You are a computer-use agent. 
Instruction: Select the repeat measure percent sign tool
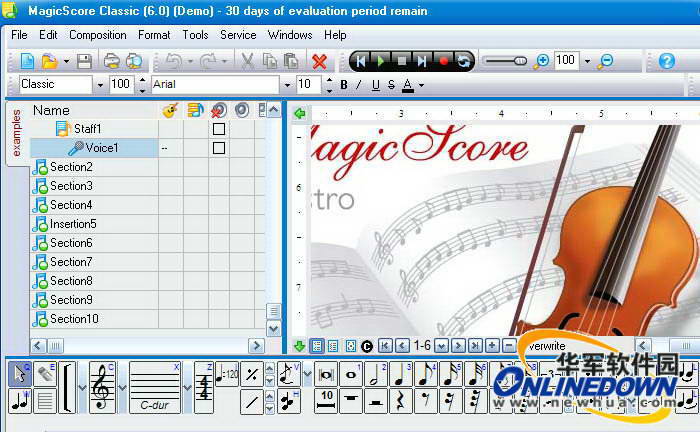[x=252, y=374]
